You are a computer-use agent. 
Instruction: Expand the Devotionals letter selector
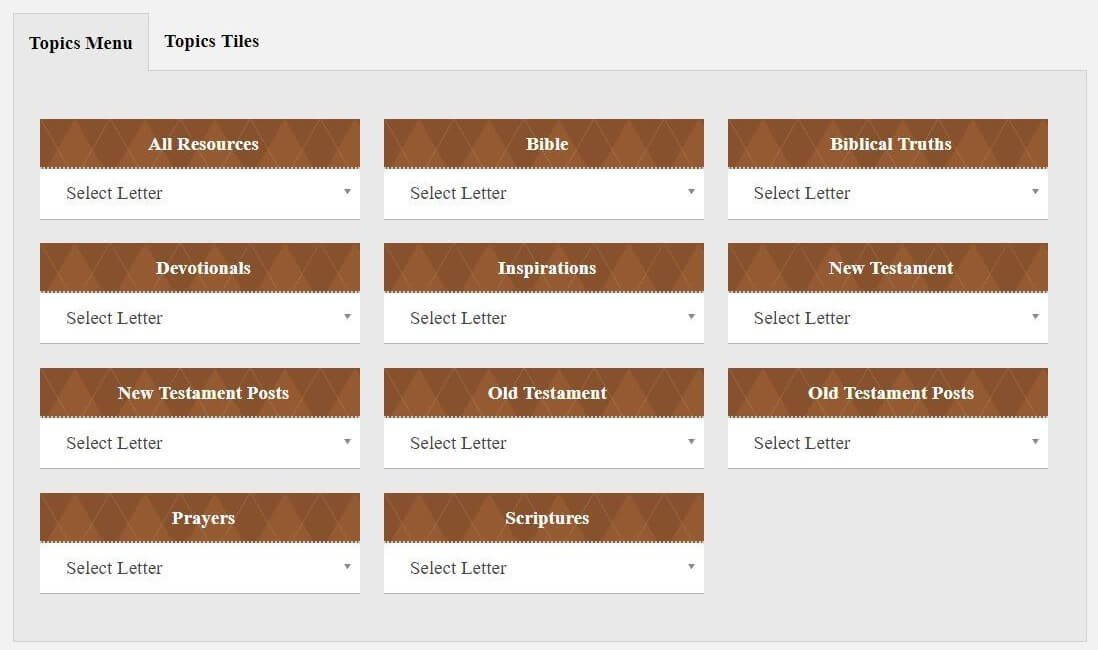tap(200, 318)
